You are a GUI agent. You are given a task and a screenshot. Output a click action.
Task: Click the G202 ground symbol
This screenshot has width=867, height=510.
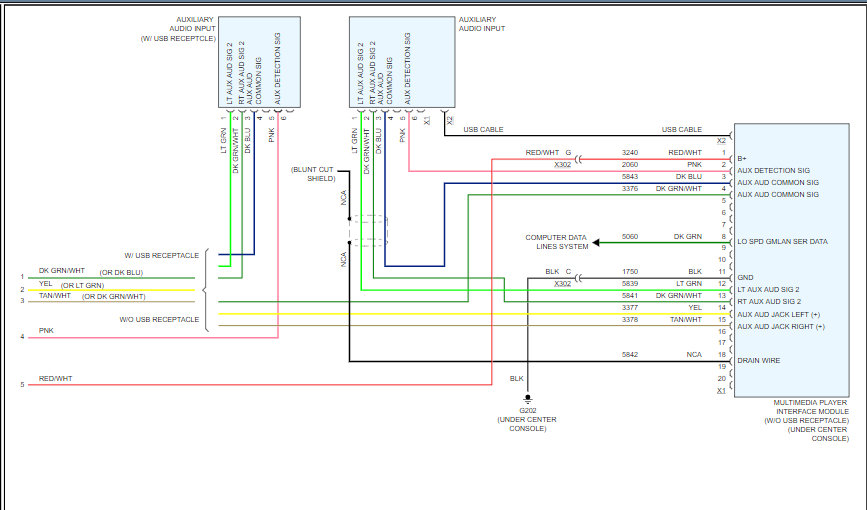[527, 398]
